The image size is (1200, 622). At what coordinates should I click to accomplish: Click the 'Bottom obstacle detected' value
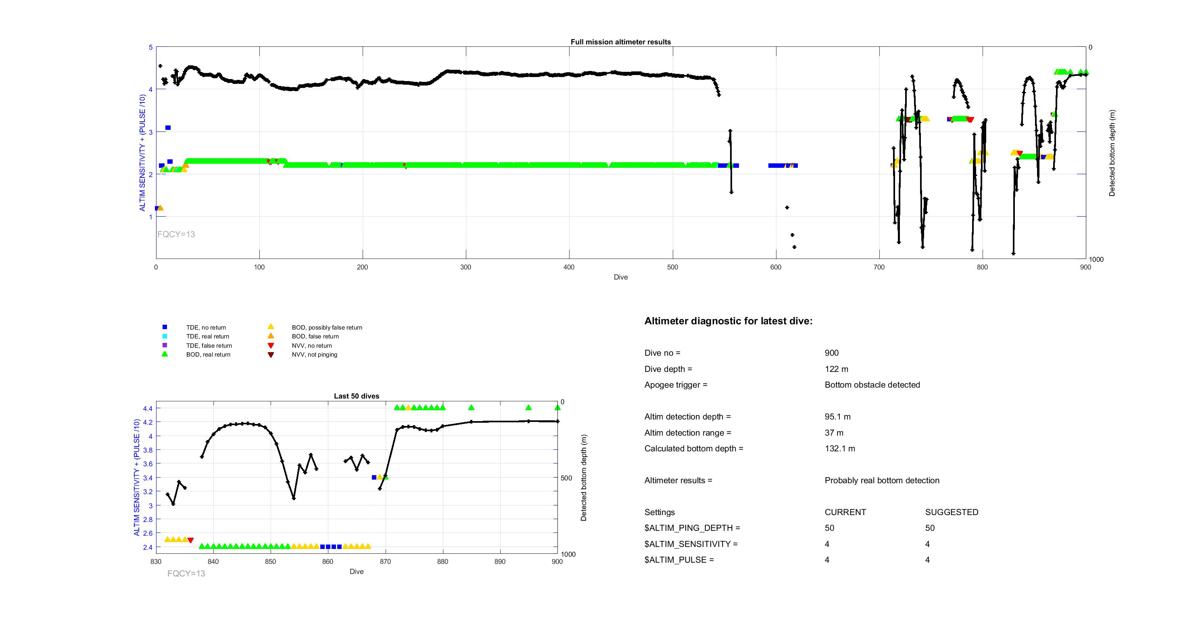(872, 385)
